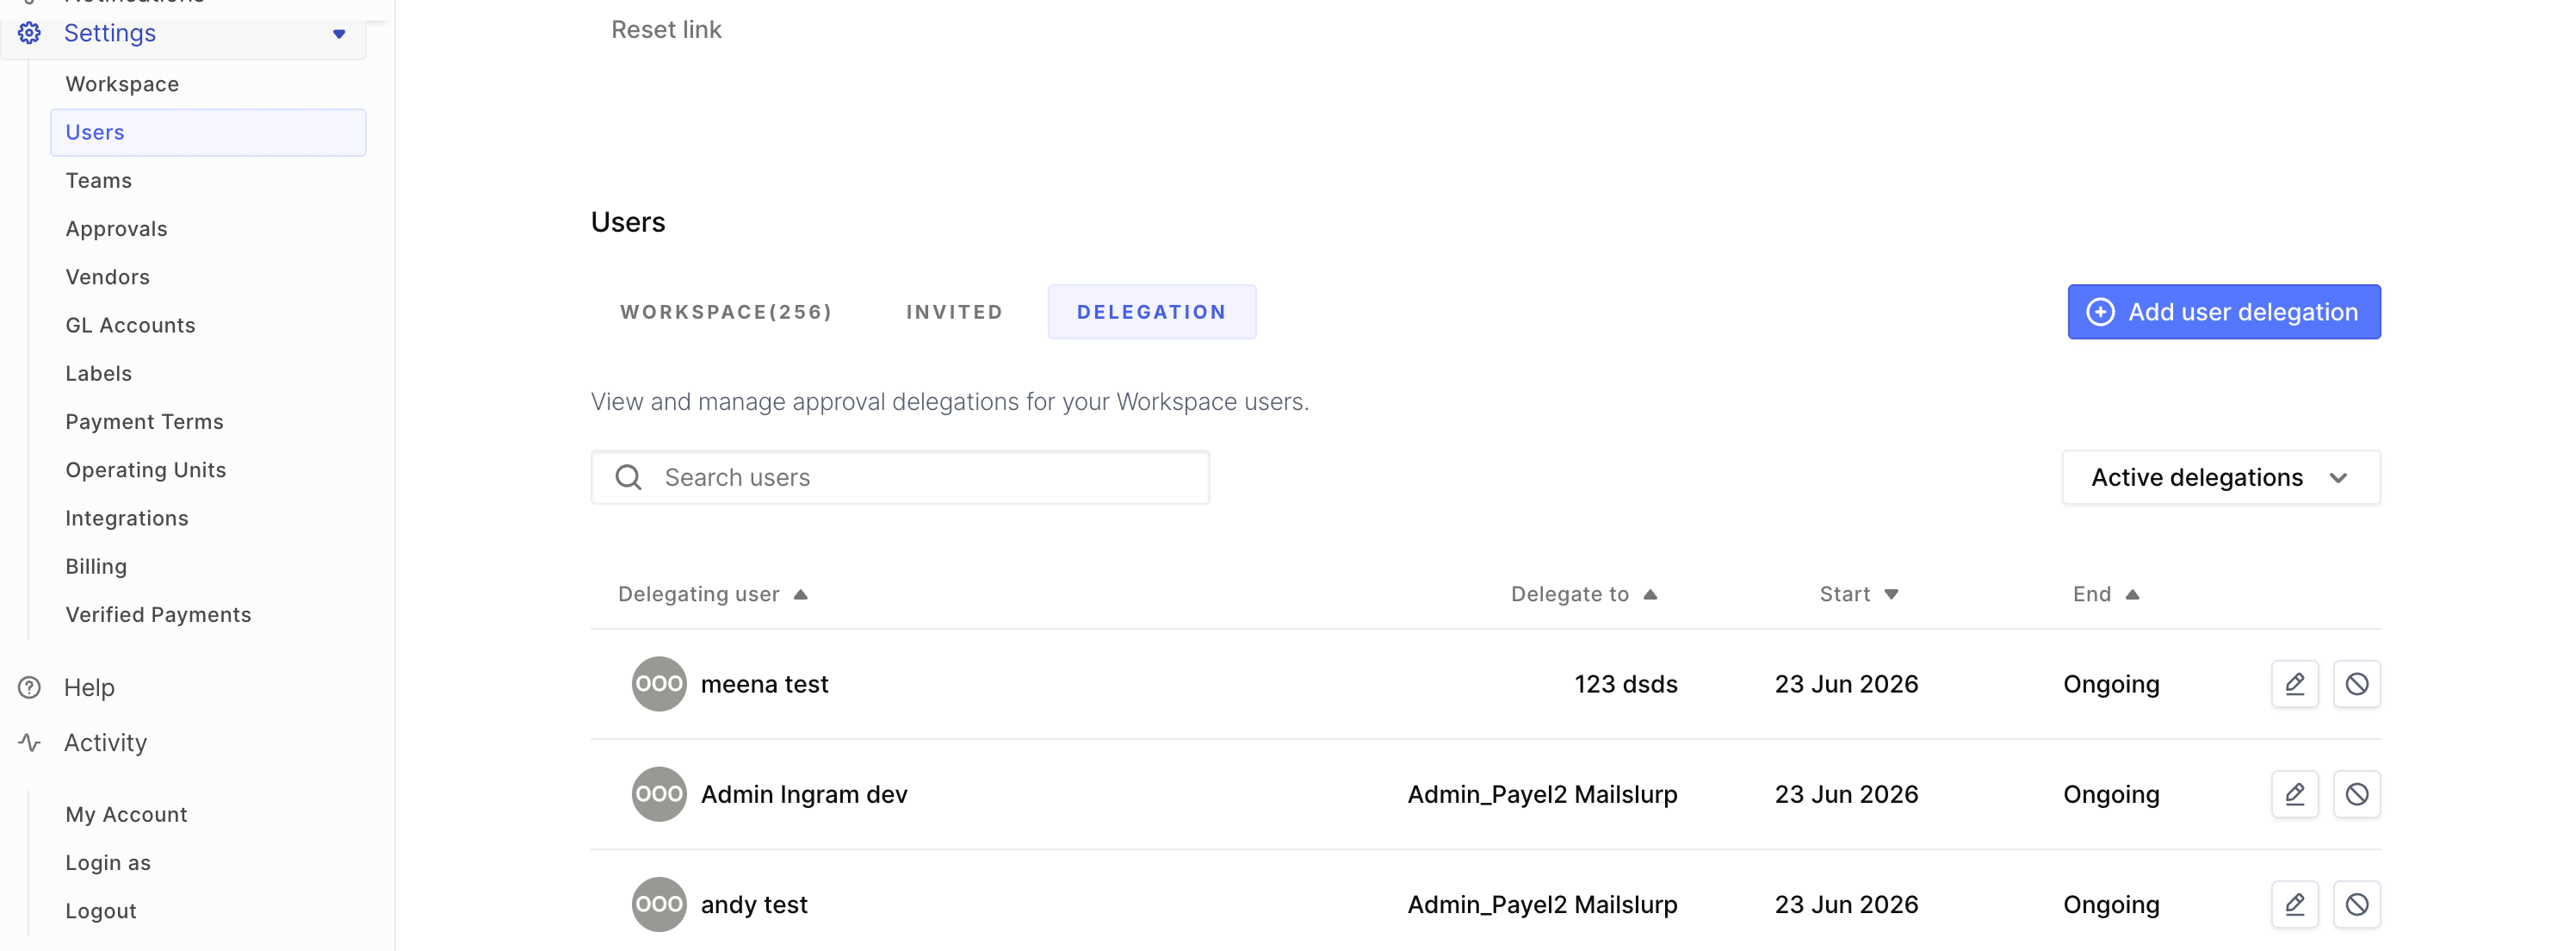Click the Activity pulse icon

[30, 743]
